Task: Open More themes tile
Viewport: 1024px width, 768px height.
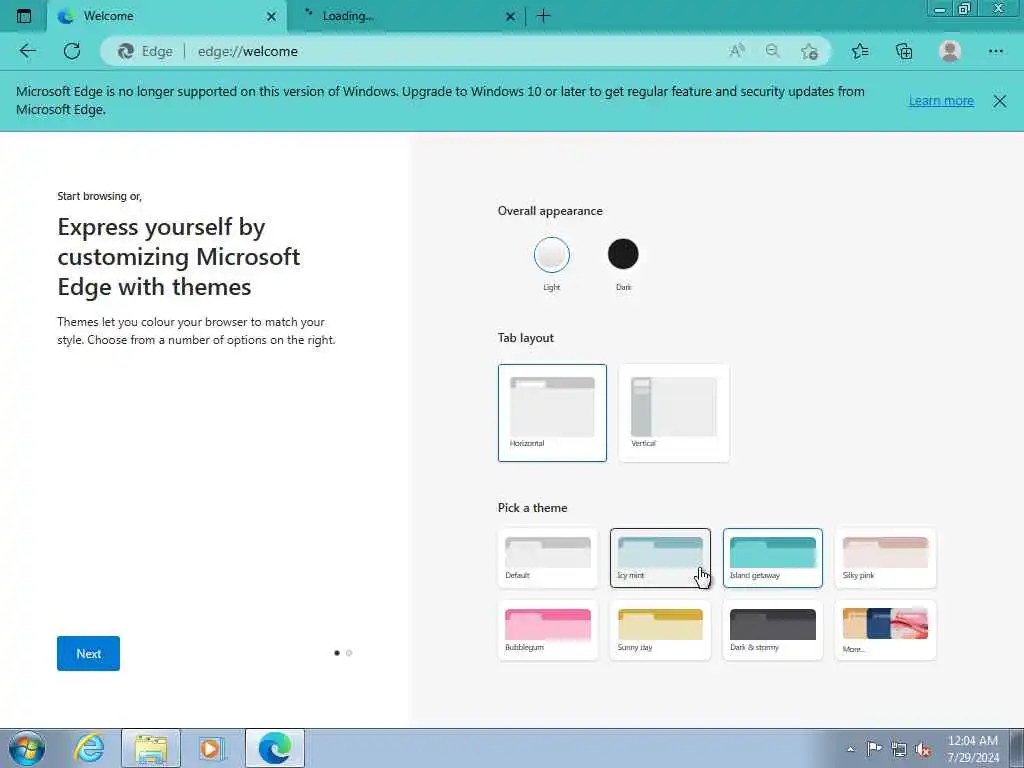Action: (x=885, y=630)
